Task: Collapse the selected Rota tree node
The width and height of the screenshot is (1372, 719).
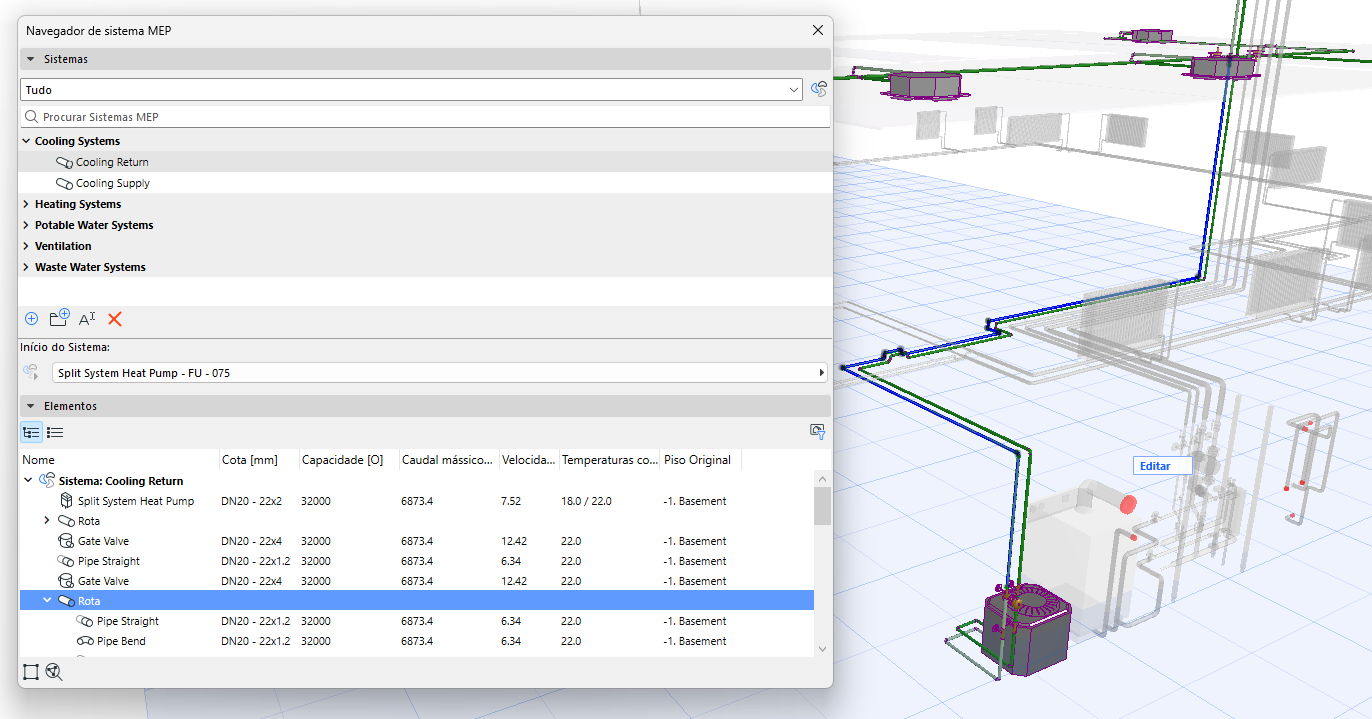Action: coord(47,601)
